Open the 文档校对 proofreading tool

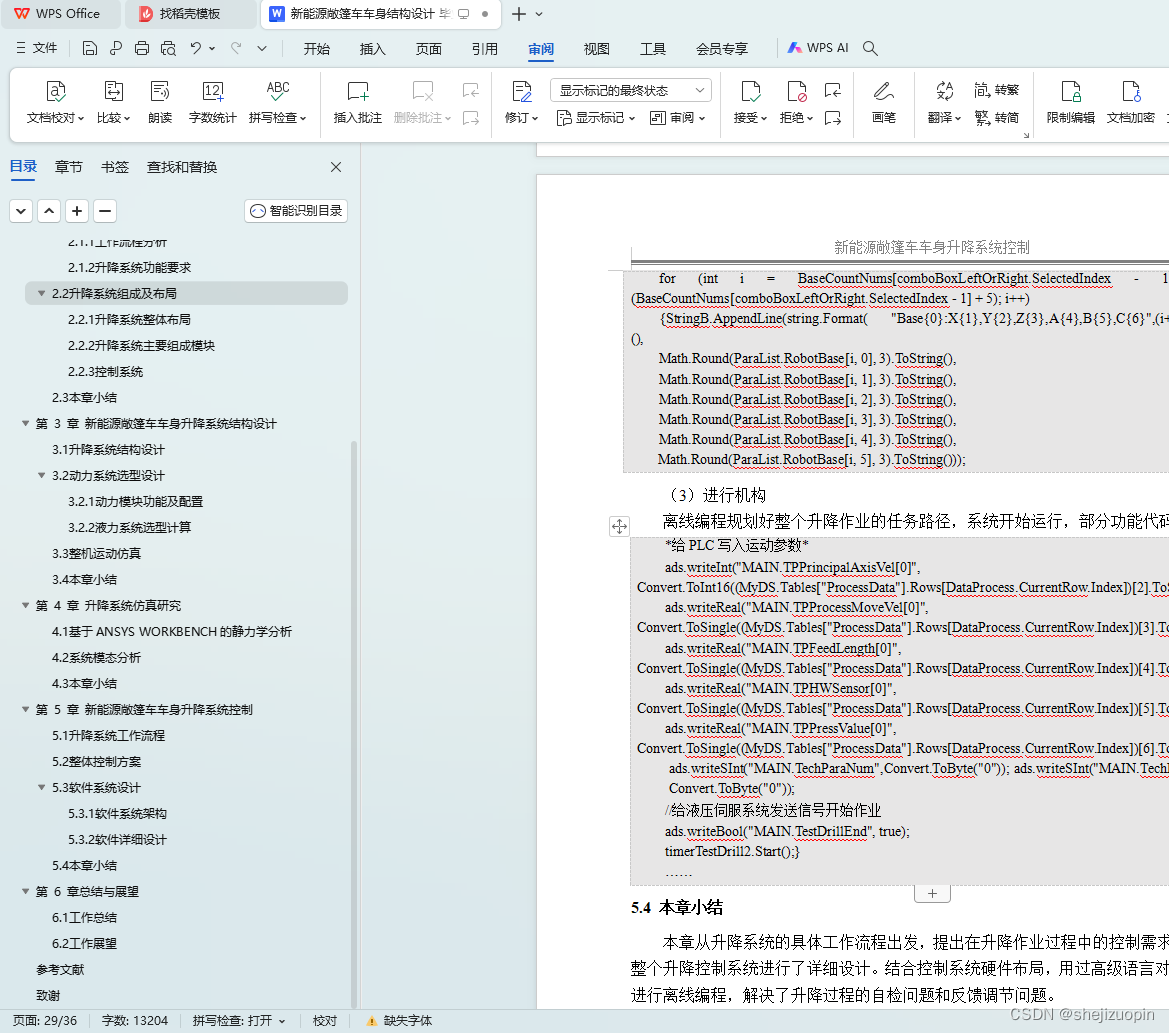(55, 102)
